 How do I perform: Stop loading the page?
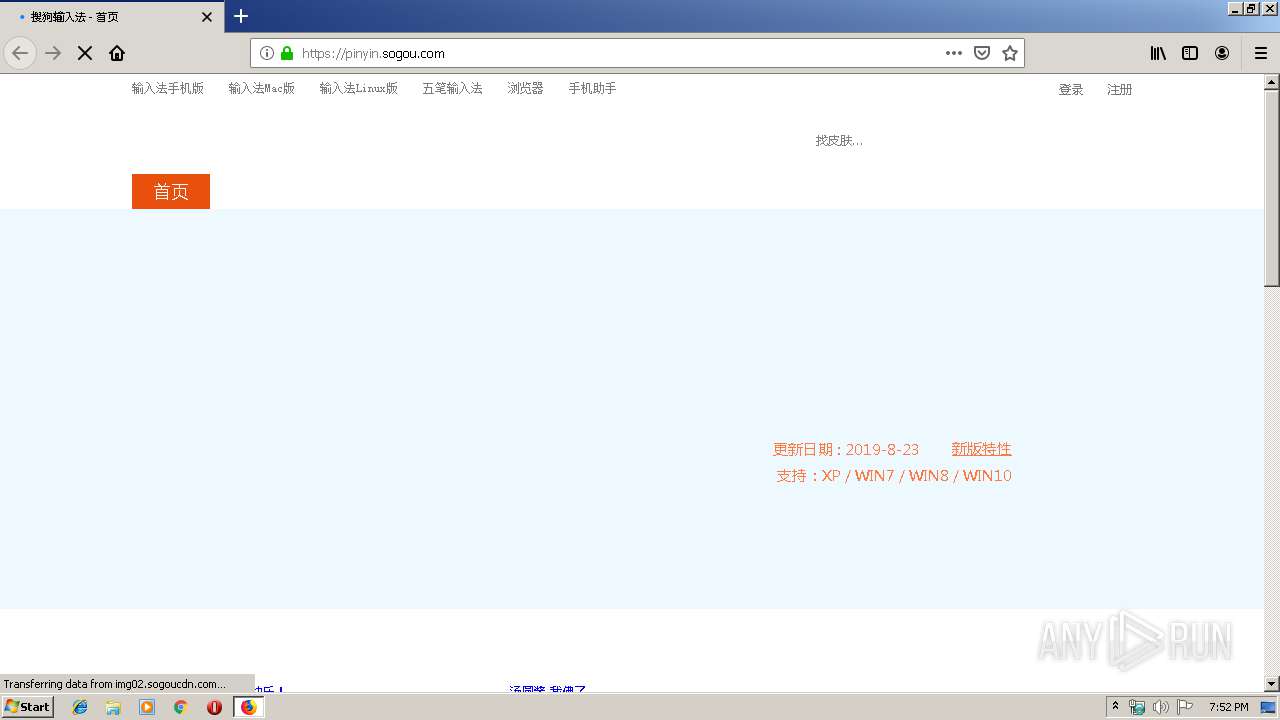(x=85, y=53)
